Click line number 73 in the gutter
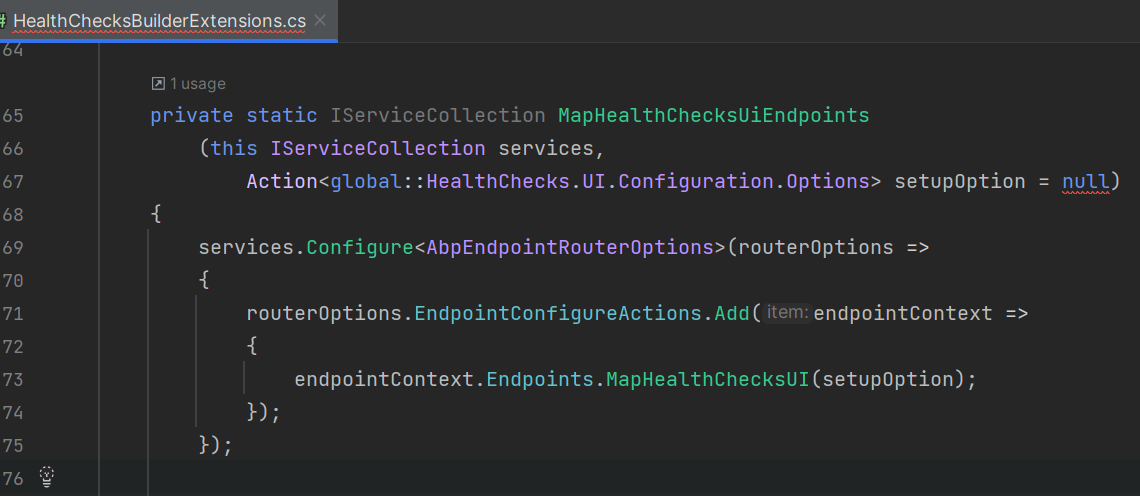Viewport: 1140px width, 496px height. pyautogui.click(x=14, y=379)
